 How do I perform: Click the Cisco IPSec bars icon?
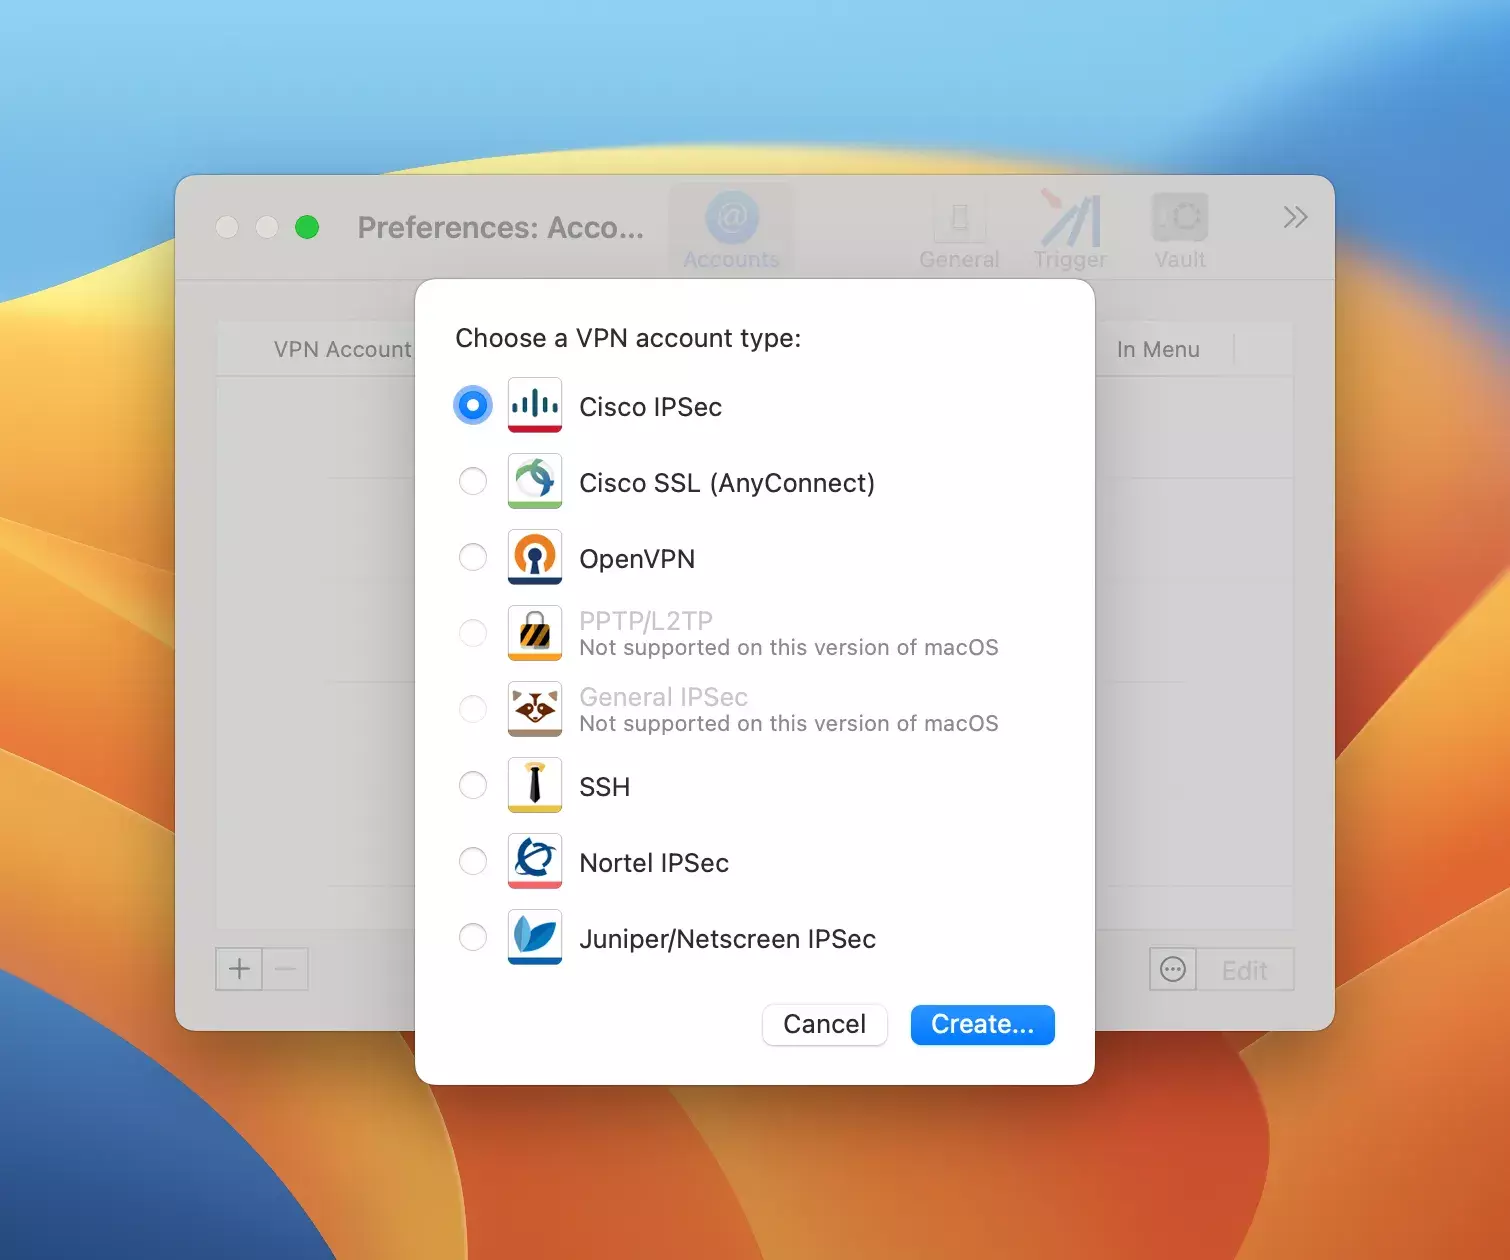pos(535,405)
